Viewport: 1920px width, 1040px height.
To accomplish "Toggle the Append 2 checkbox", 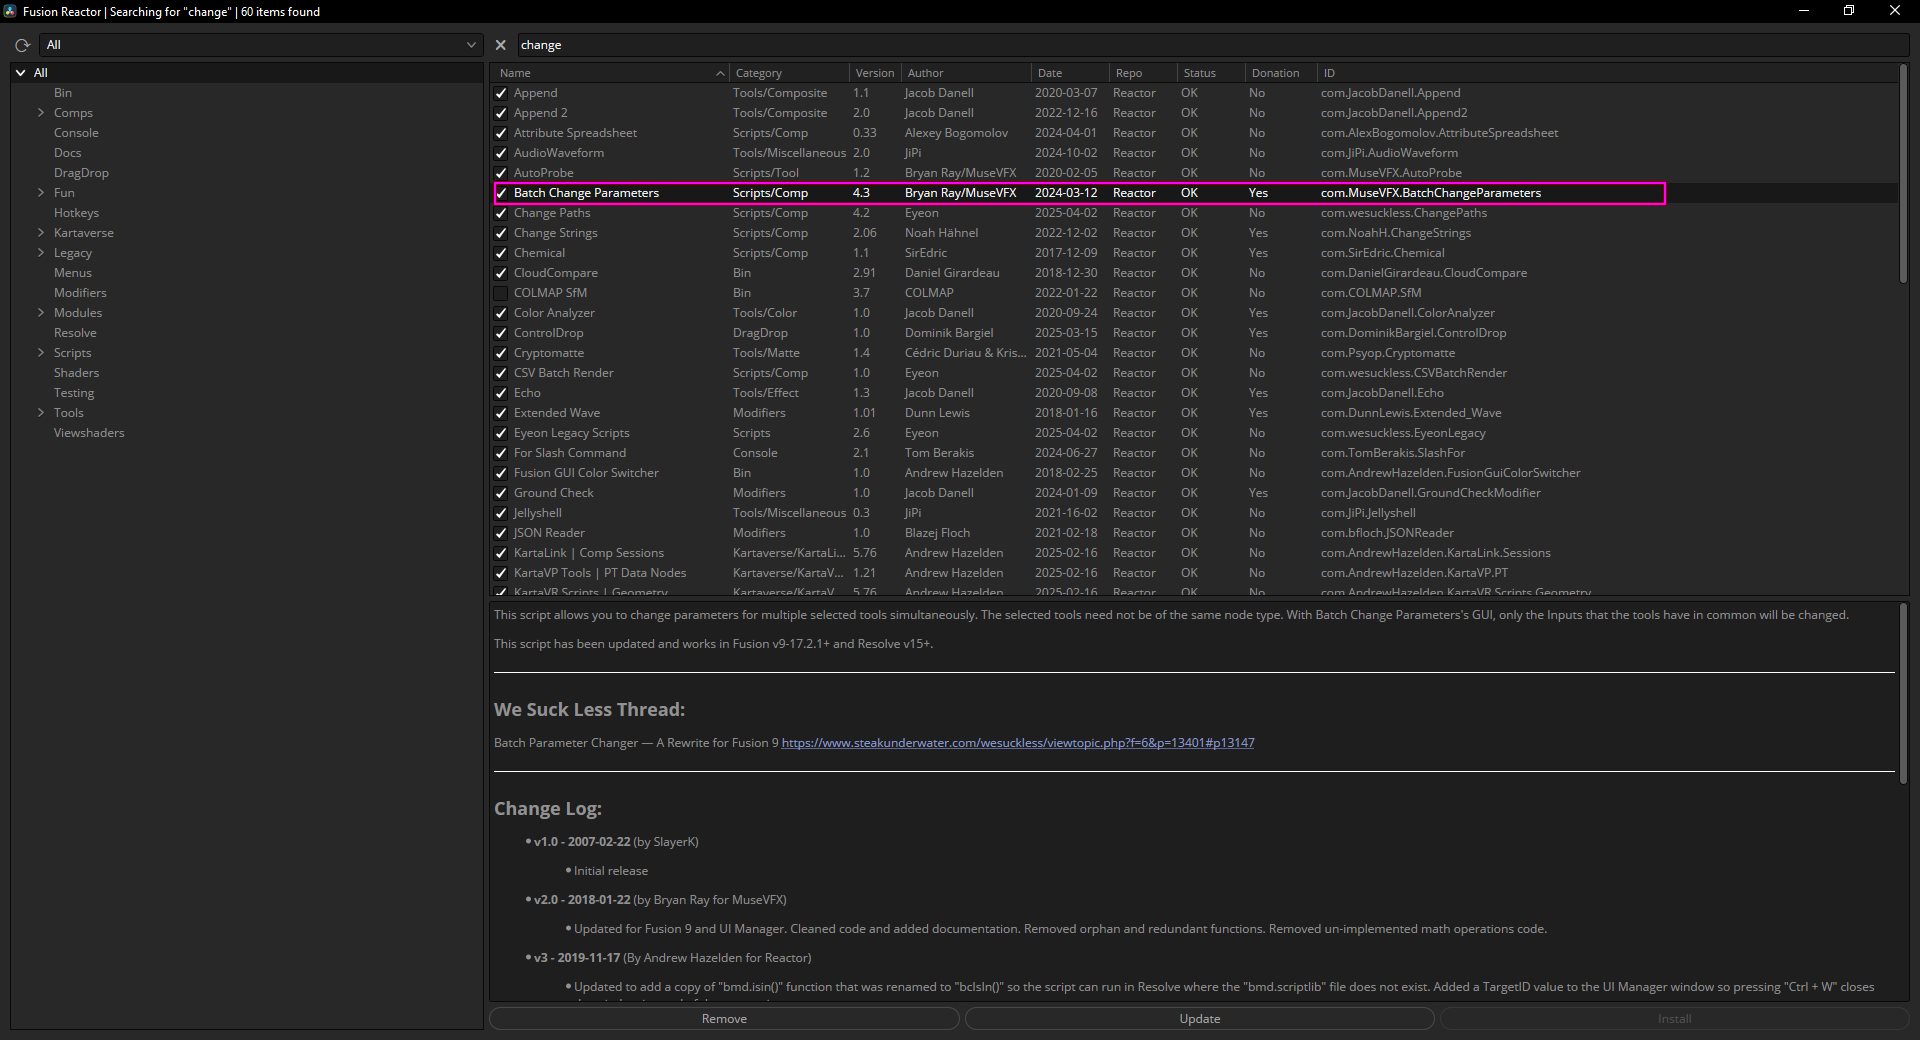I will [501, 113].
